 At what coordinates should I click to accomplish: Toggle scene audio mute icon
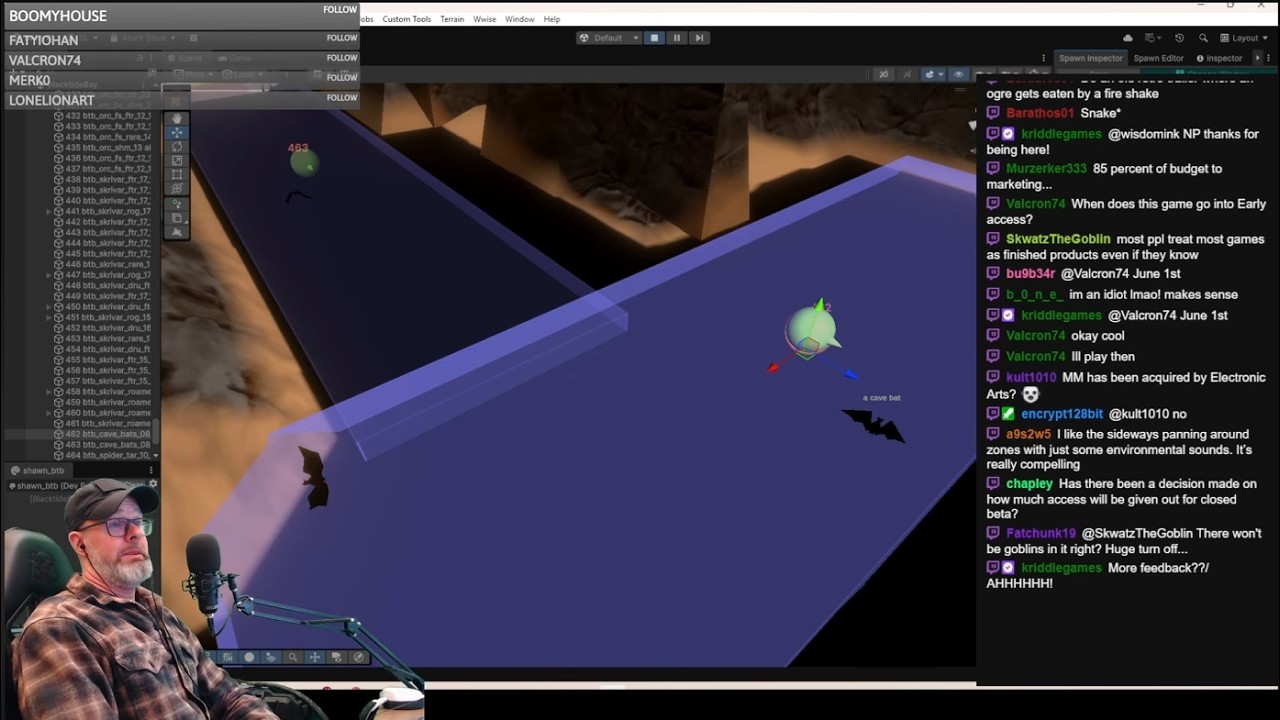[908, 74]
